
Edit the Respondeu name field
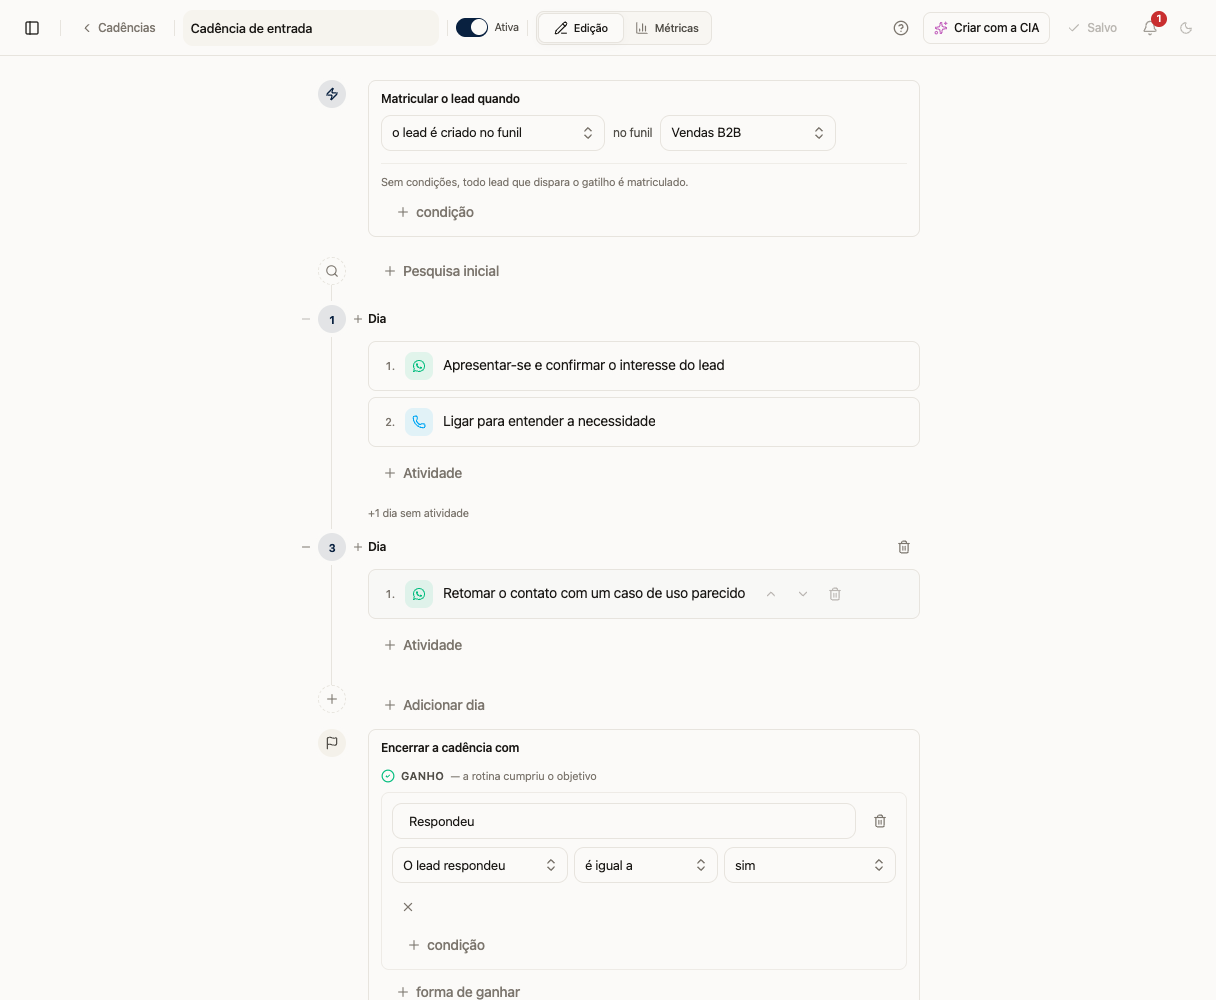pos(624,821)
